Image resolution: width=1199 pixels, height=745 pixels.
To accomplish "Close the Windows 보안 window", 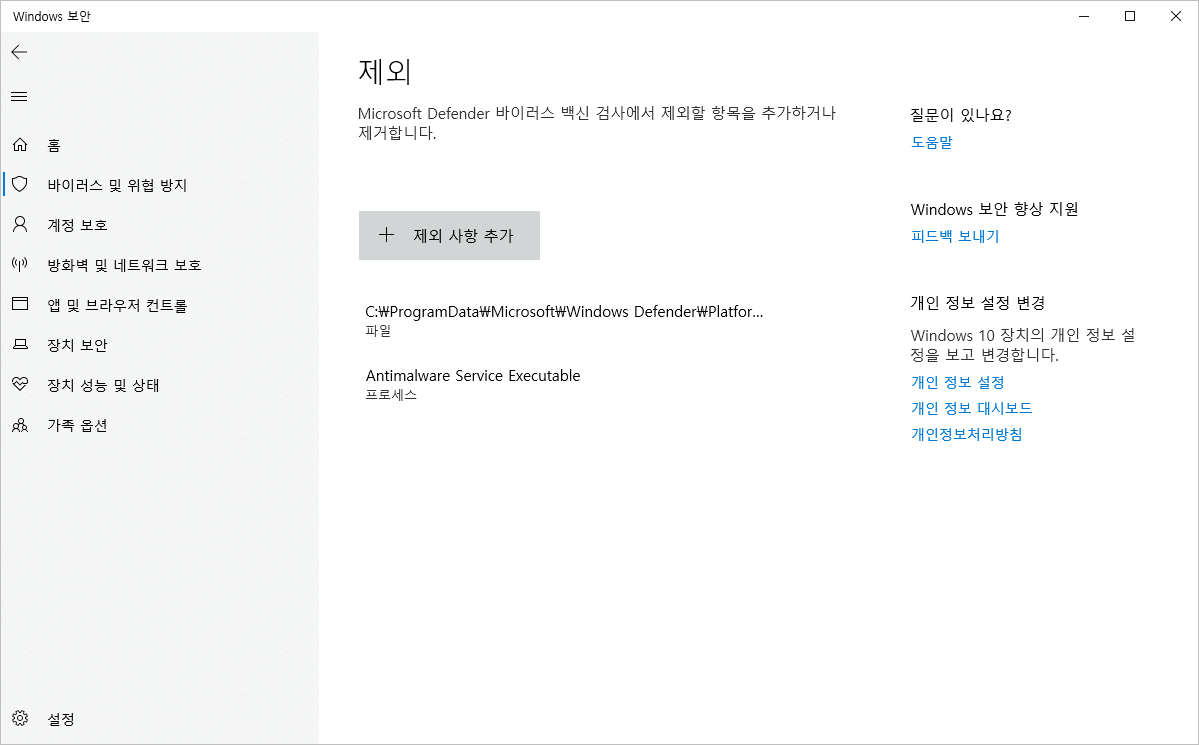I will pos(1175,16).
